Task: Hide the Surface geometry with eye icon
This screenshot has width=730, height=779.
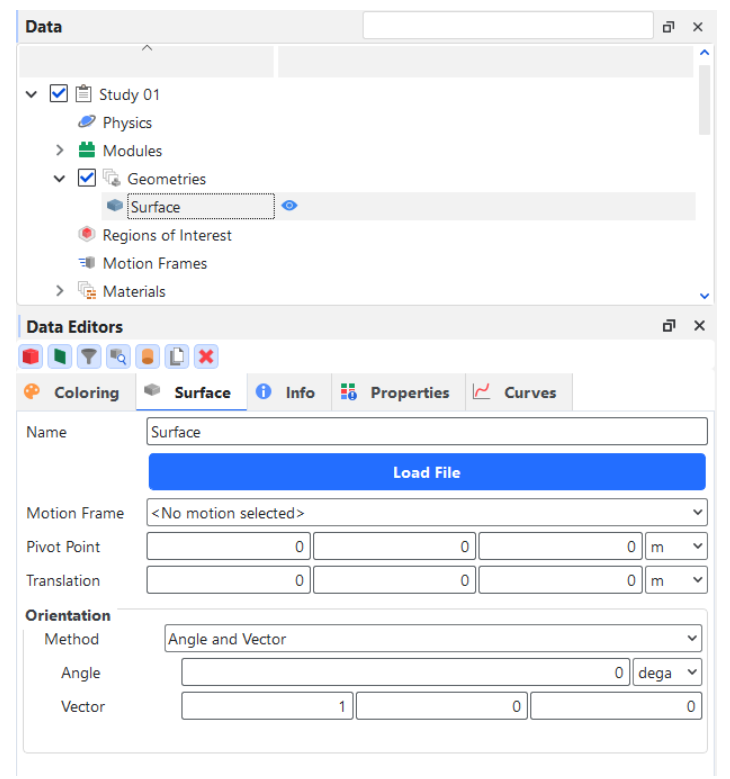Action: pyautogui.click(x=289, y=206)
